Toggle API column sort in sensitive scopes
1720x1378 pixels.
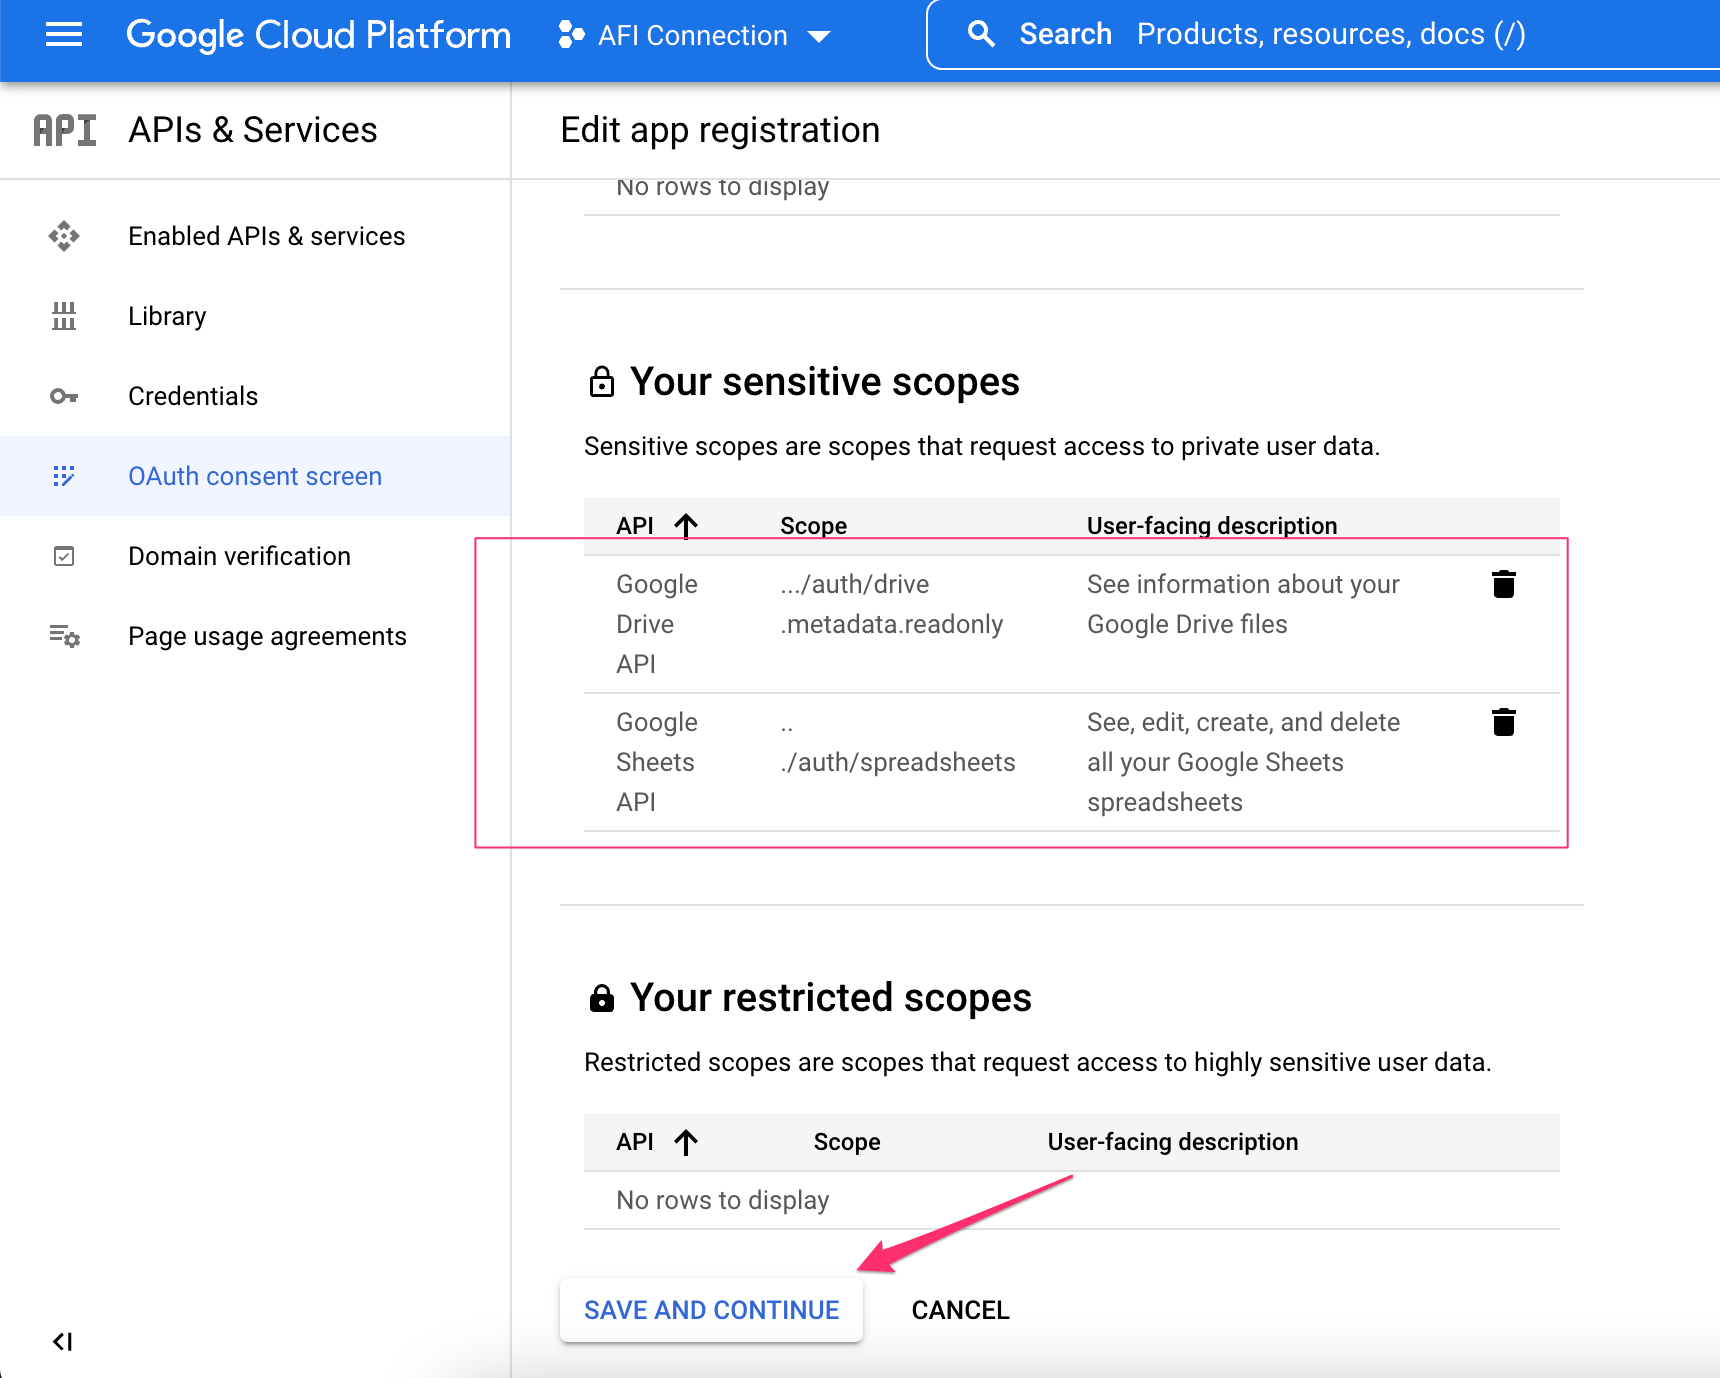(x=685, y=524)
